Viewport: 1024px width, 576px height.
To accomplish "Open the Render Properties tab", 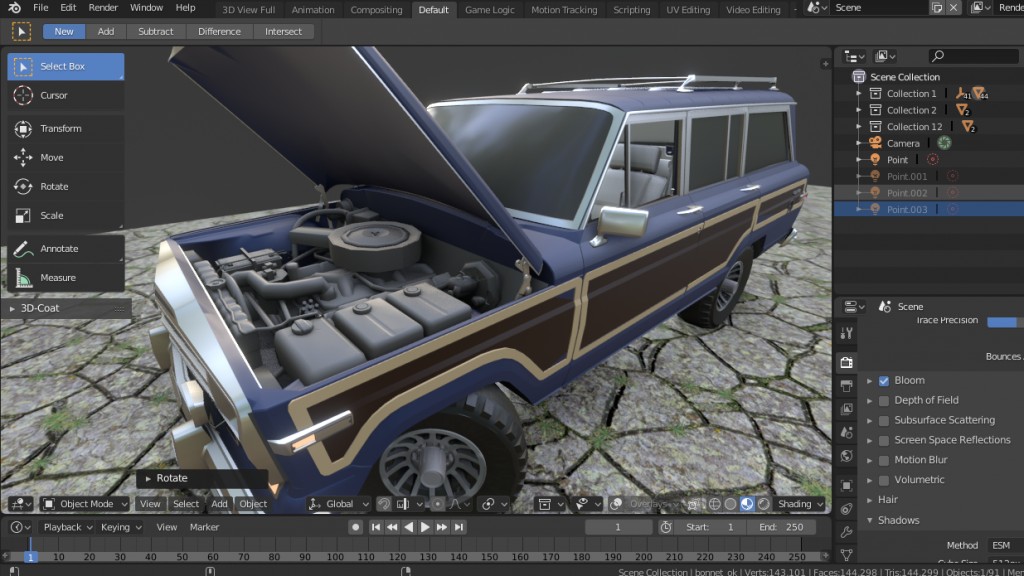I will click(846, 362).
